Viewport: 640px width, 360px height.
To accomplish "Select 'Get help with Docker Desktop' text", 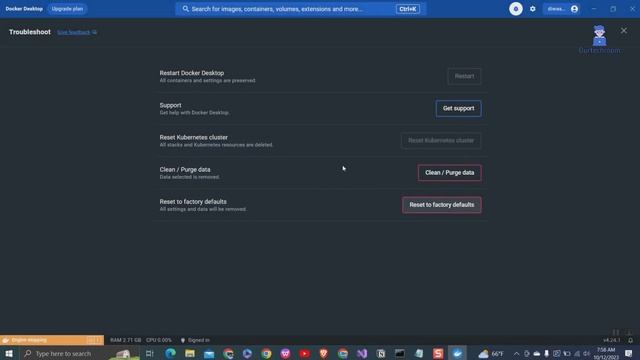I will coord(194,113).
